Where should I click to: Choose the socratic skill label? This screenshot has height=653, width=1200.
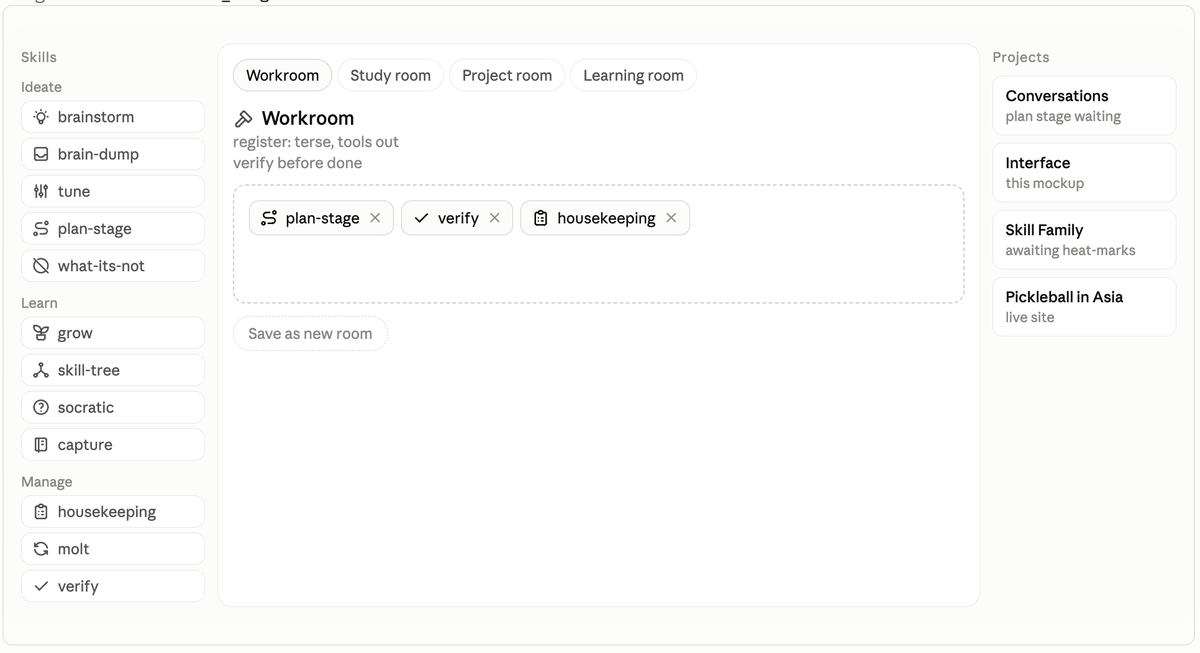pos(86,408)
